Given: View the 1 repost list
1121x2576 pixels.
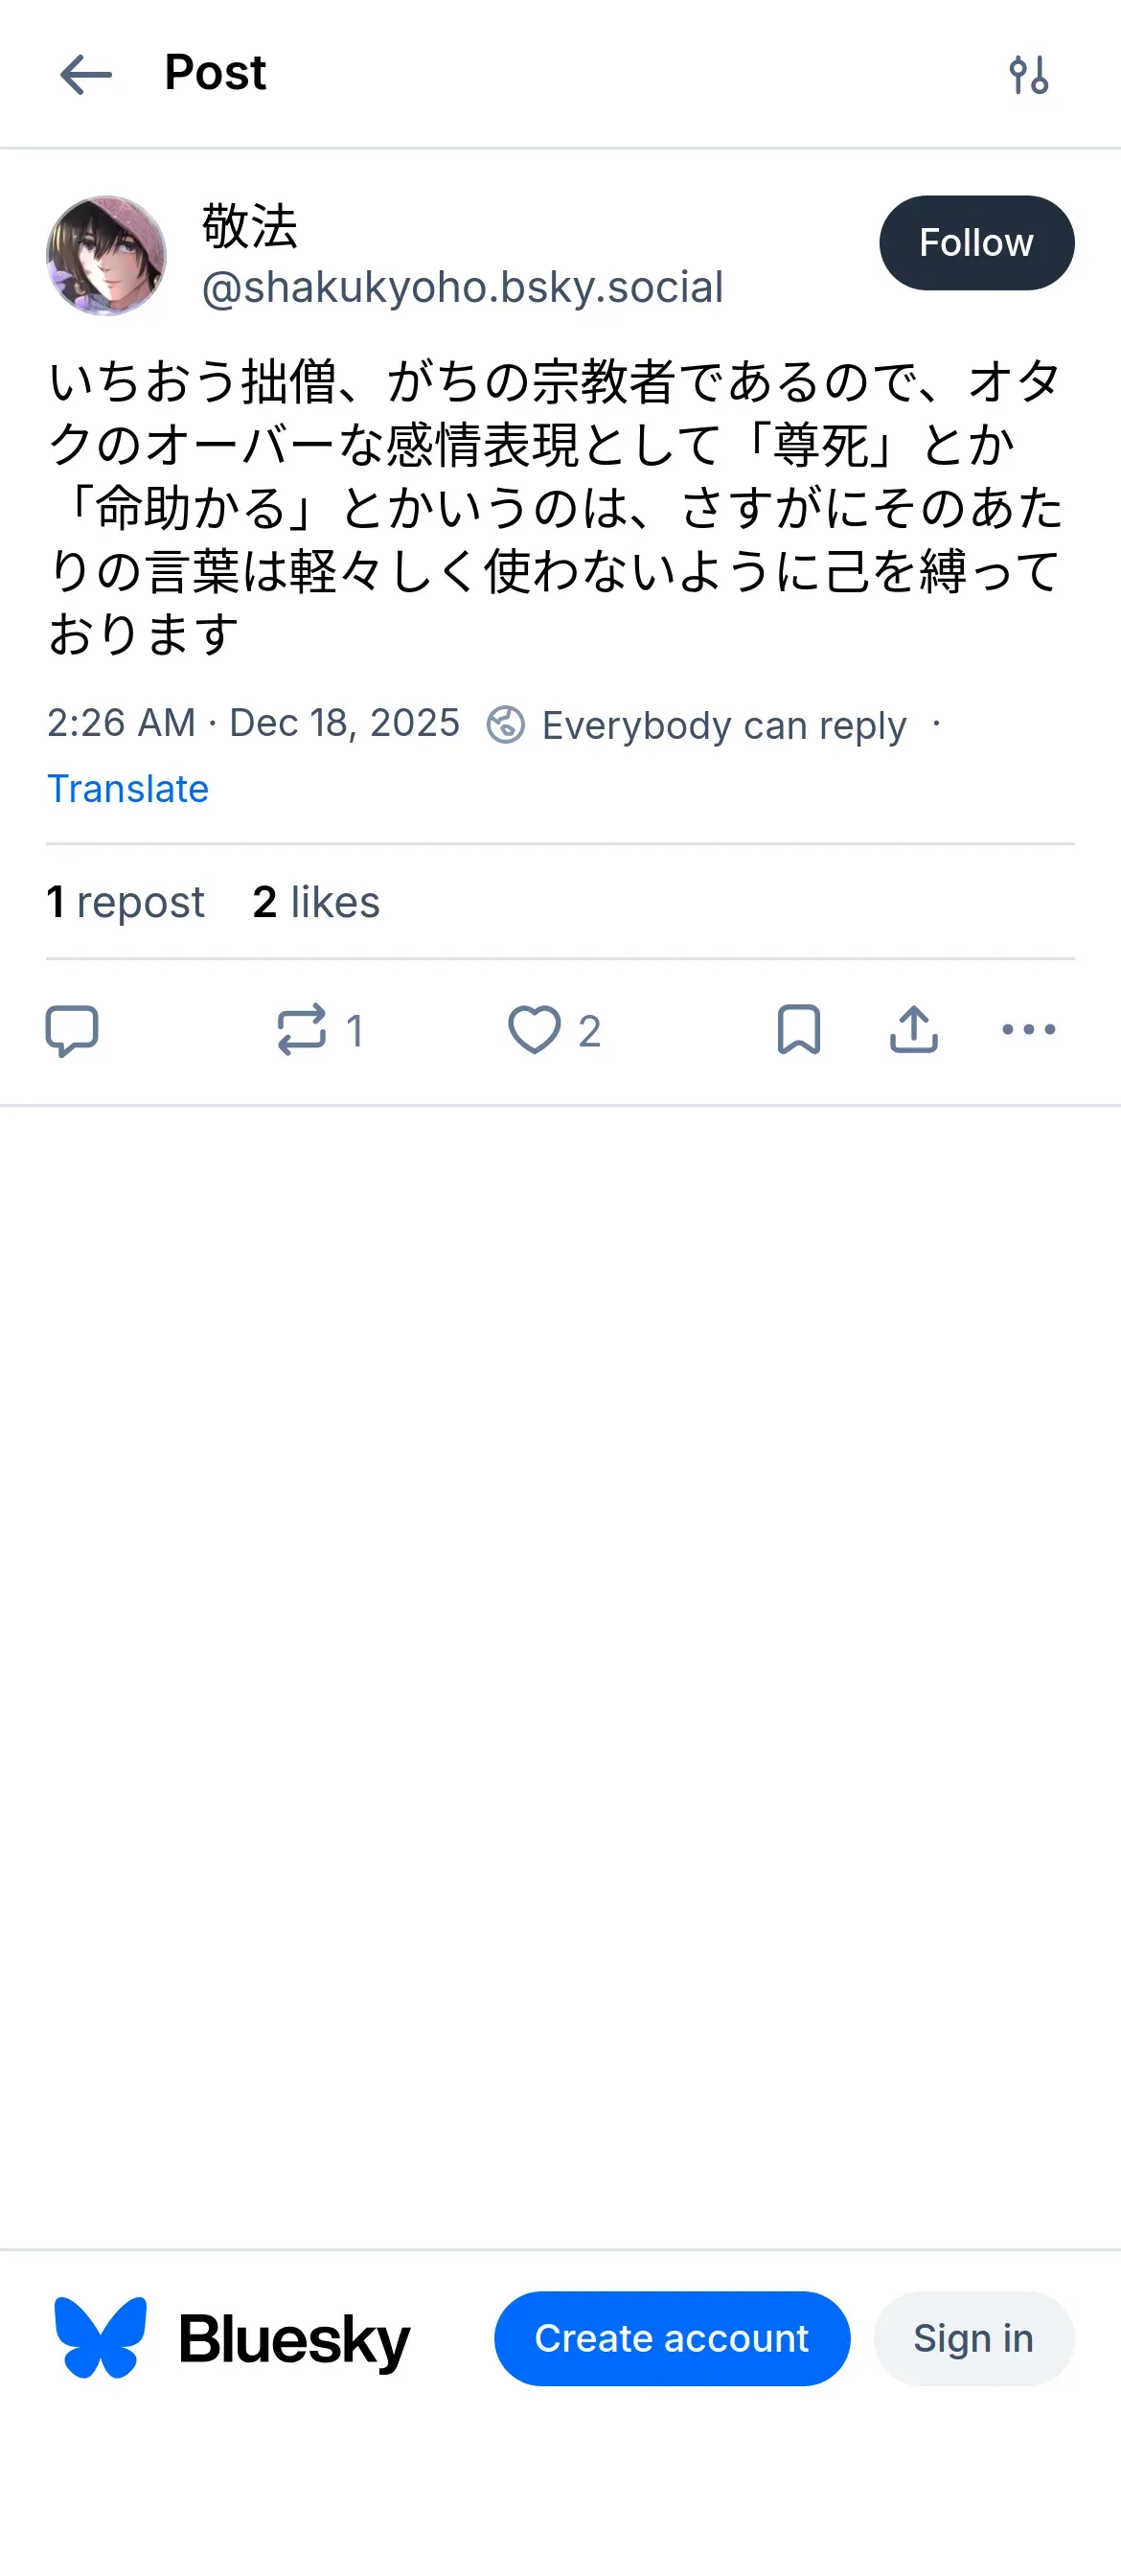Looking at the screenshot, I should coord(126,902).
